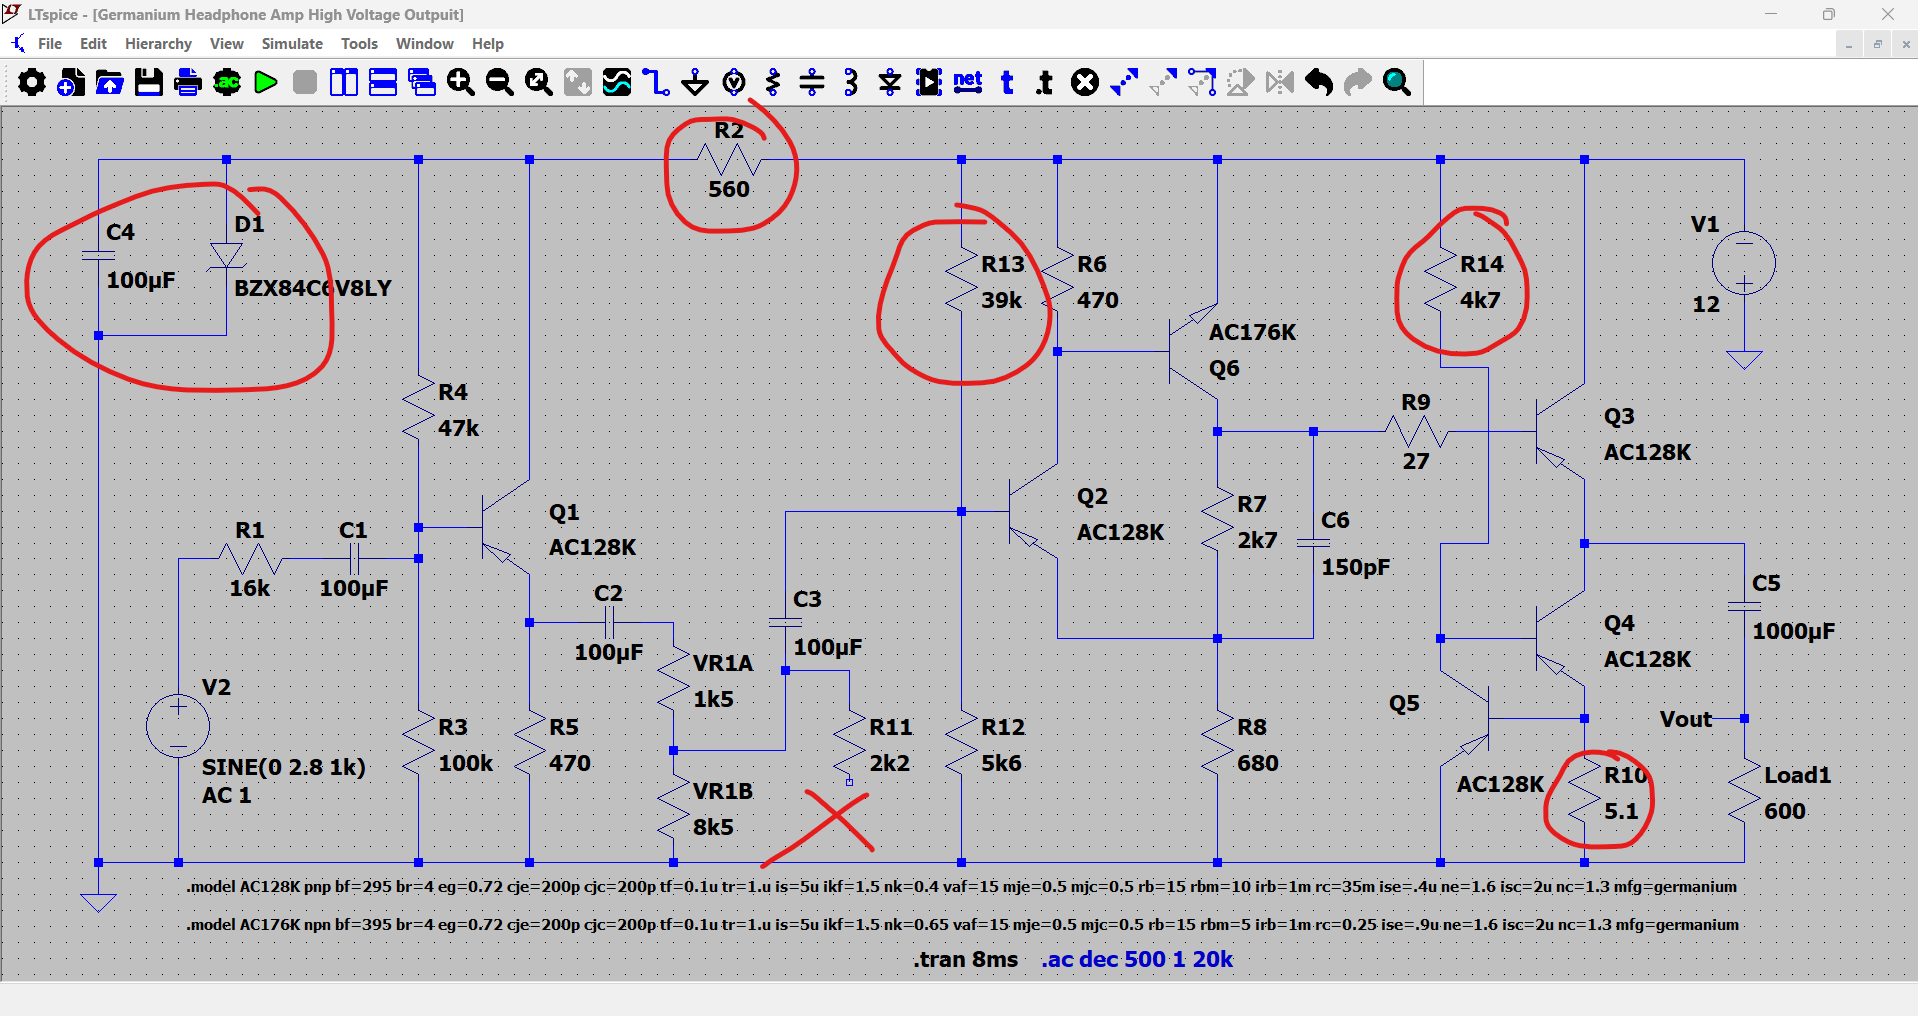Open the Window menu
Image resolution: width=1918 pixels, height=1016 pixels.
pos(425,44)
